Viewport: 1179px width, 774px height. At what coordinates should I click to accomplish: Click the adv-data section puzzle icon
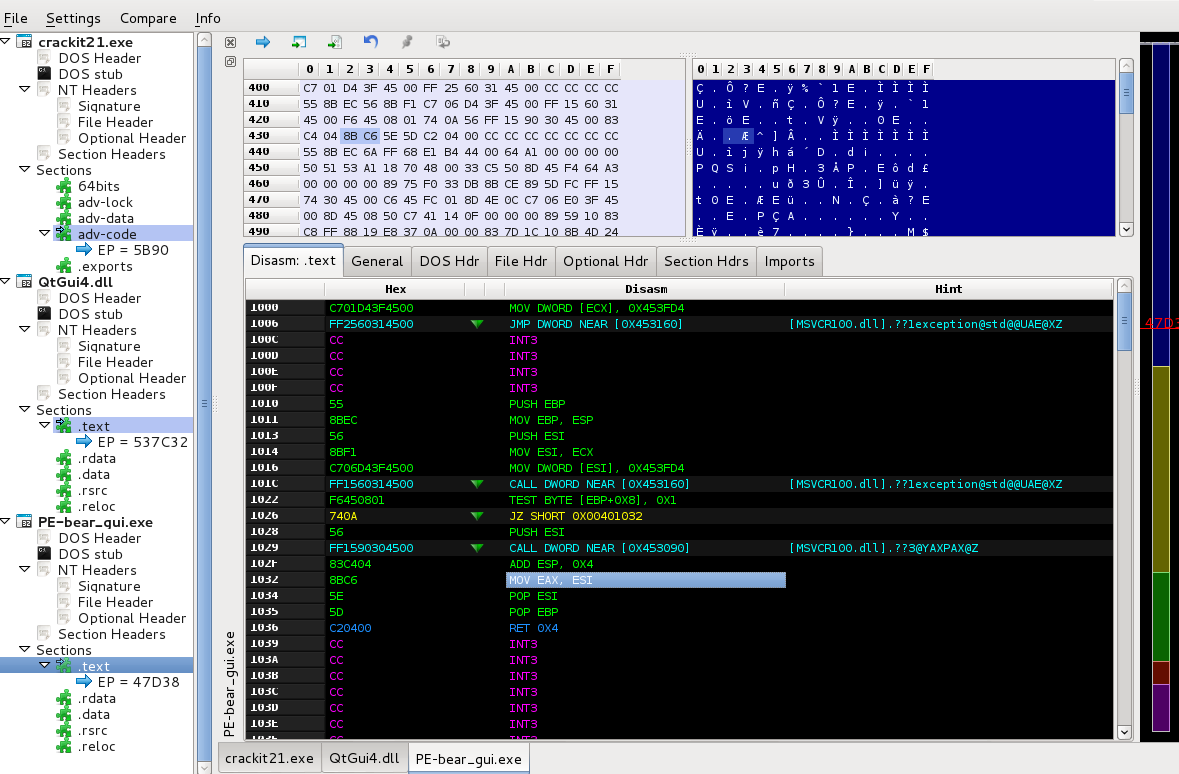pyautogui.click(x=64, y=218)
